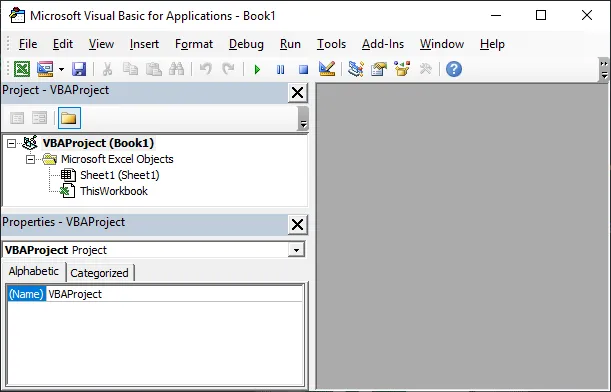Open Project Explorer toolbar icon

coord(356,69)
